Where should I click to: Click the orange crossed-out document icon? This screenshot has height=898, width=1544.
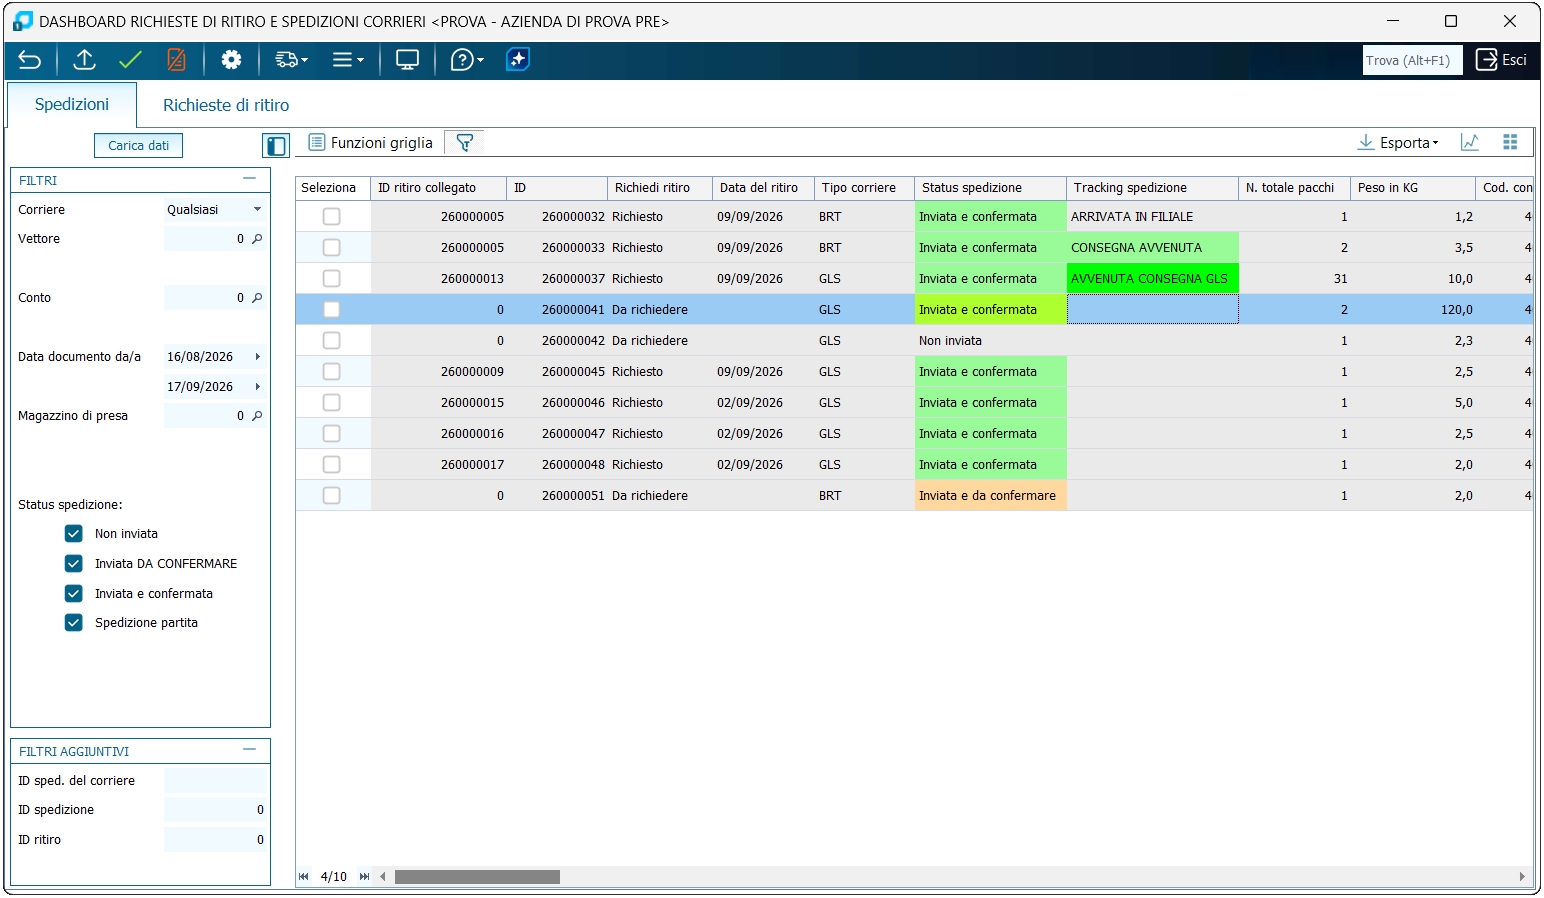tap(176, 60)
